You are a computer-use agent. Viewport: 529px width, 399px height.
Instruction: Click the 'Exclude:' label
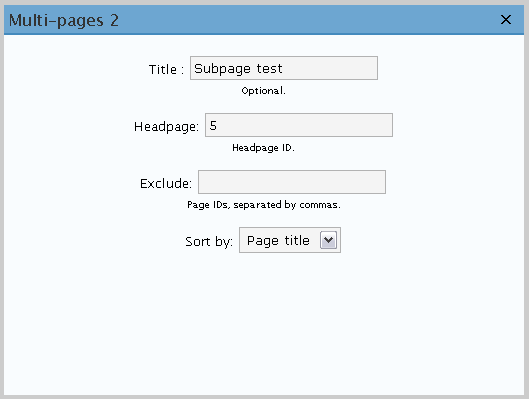[166, 184]
